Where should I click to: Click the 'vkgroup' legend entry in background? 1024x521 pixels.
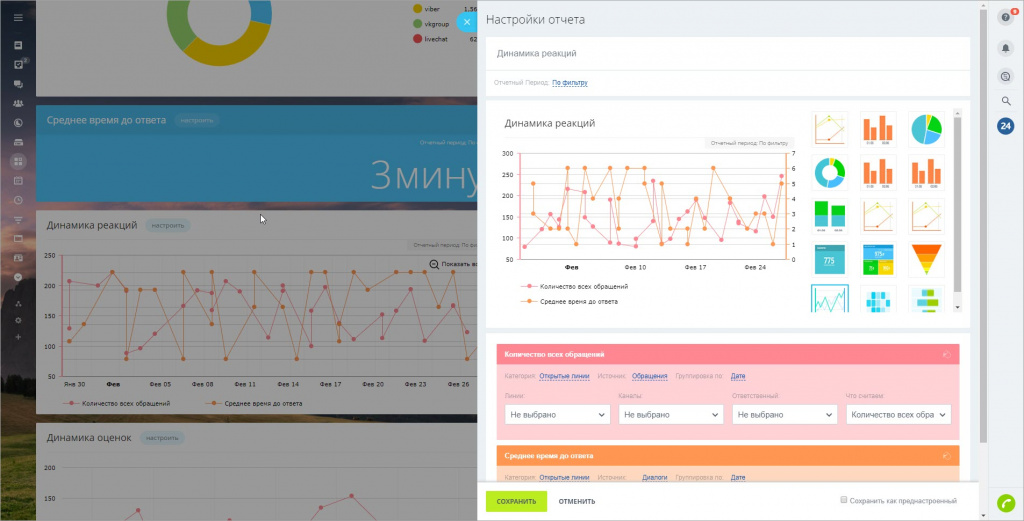pos(431,24)
